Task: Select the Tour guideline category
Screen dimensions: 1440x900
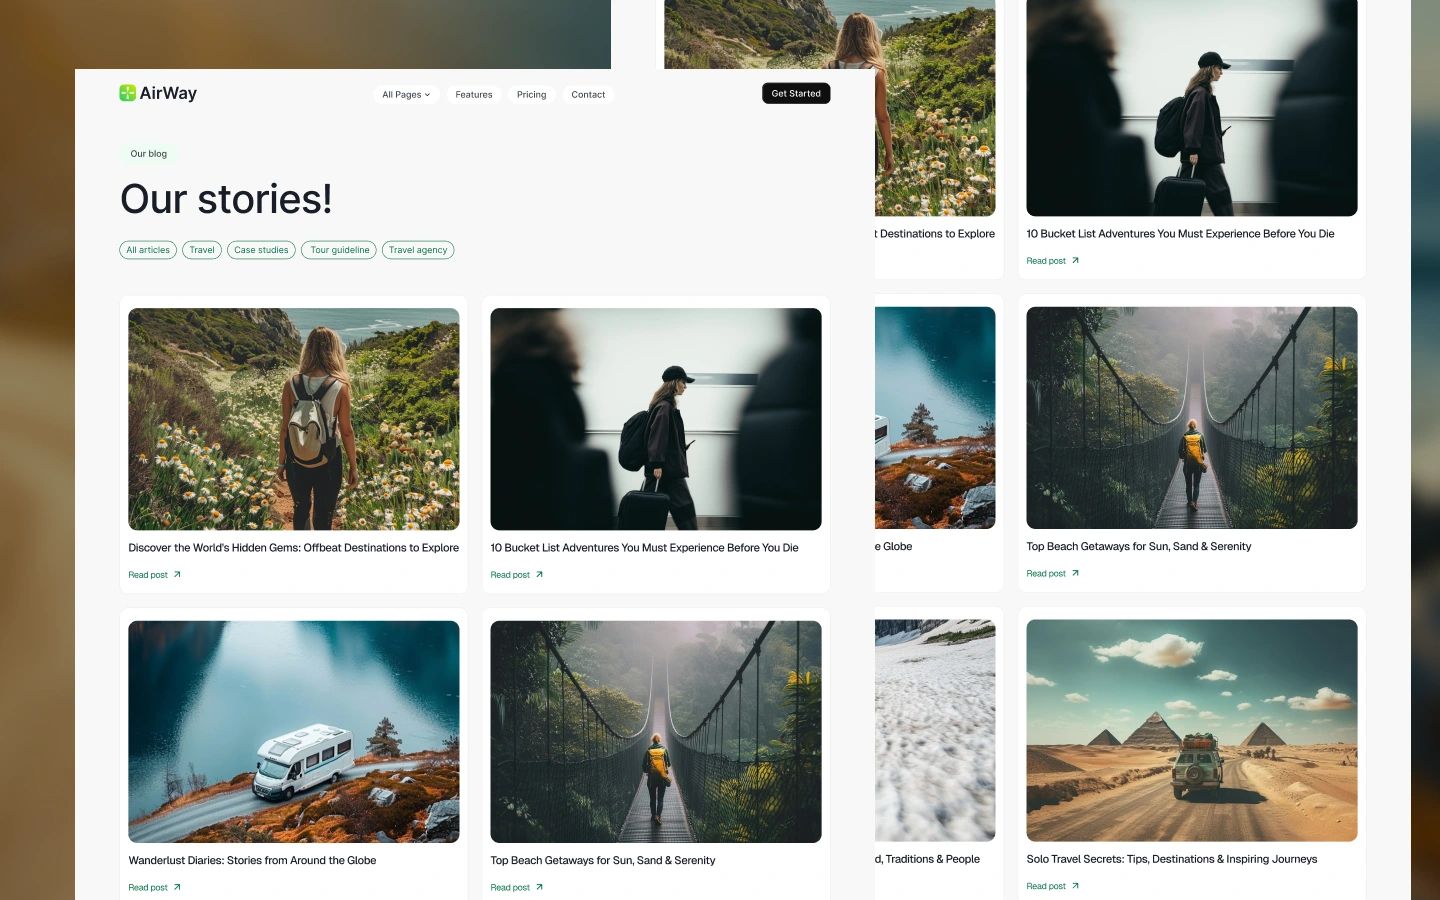Action: [x=339, y=250]
